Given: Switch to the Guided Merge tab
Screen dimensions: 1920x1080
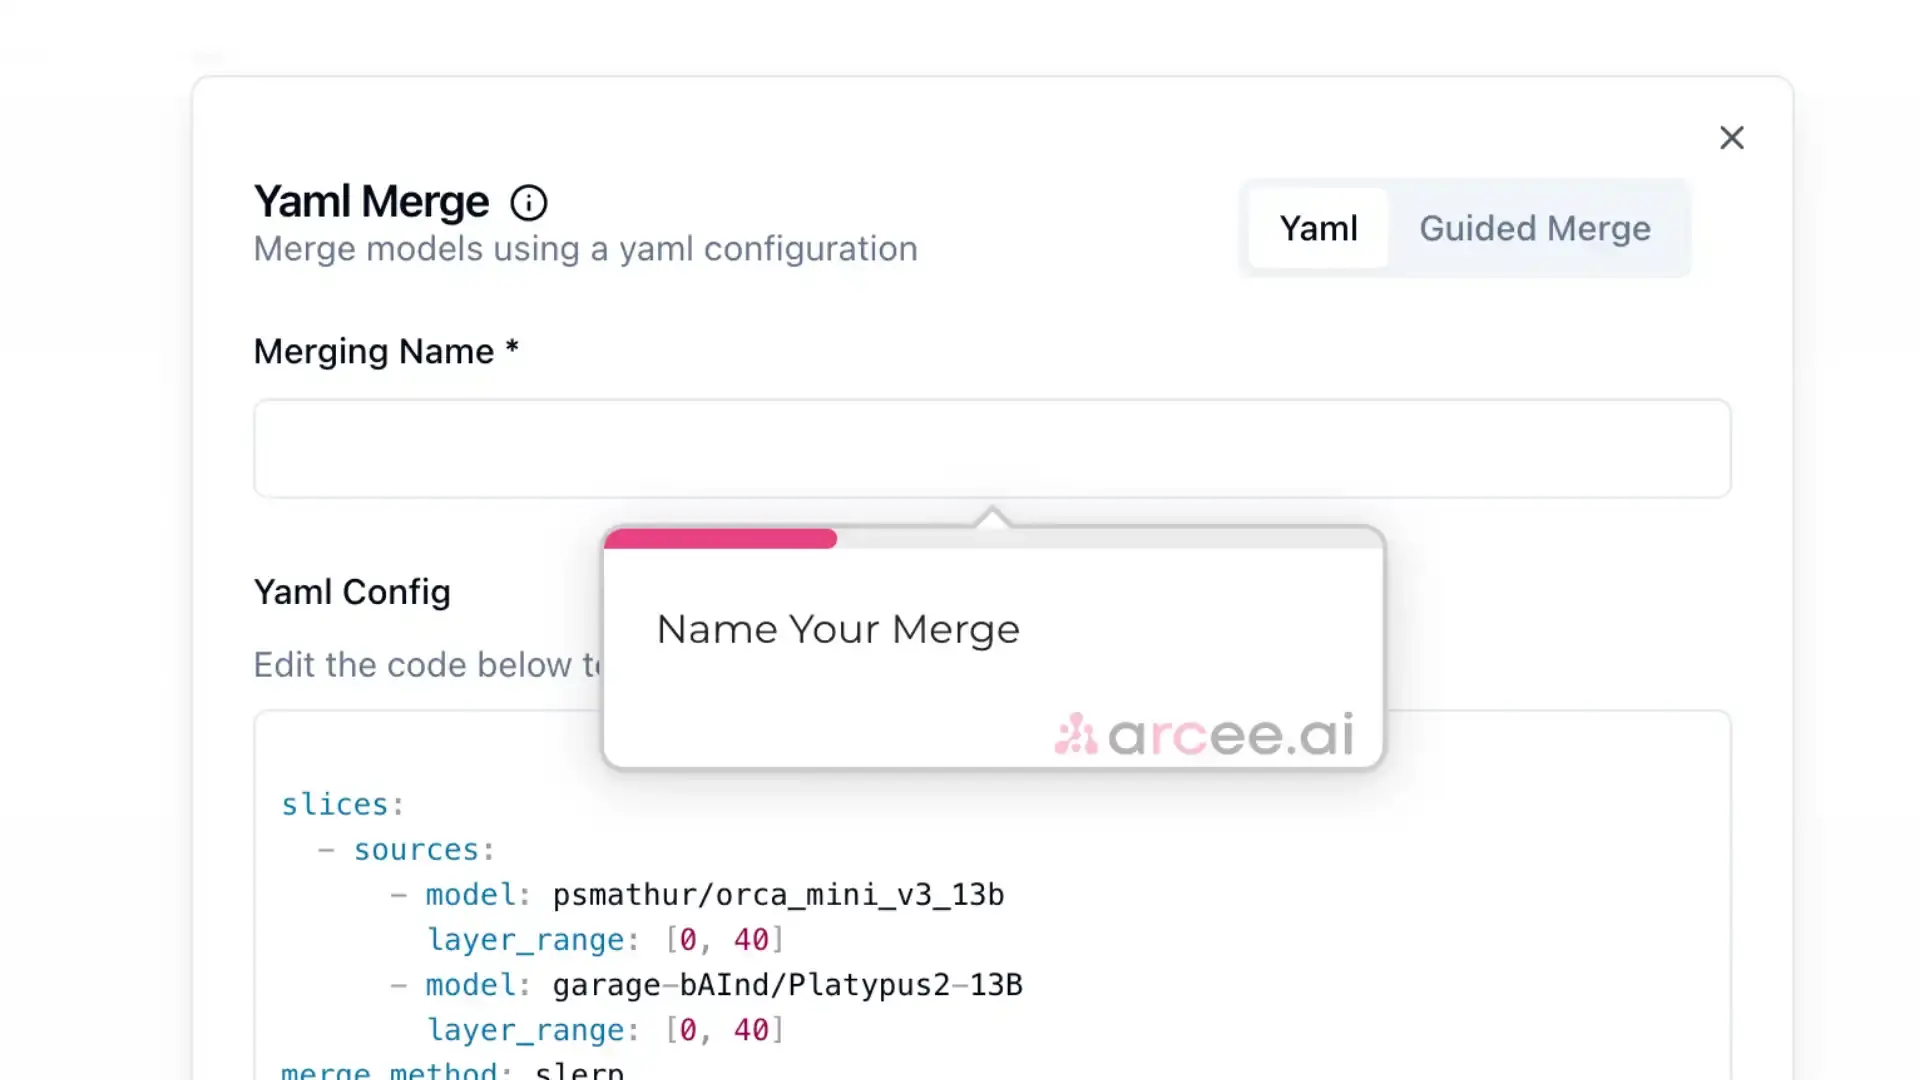Looking at the screenshot, I should click(x=1535, y=228).
